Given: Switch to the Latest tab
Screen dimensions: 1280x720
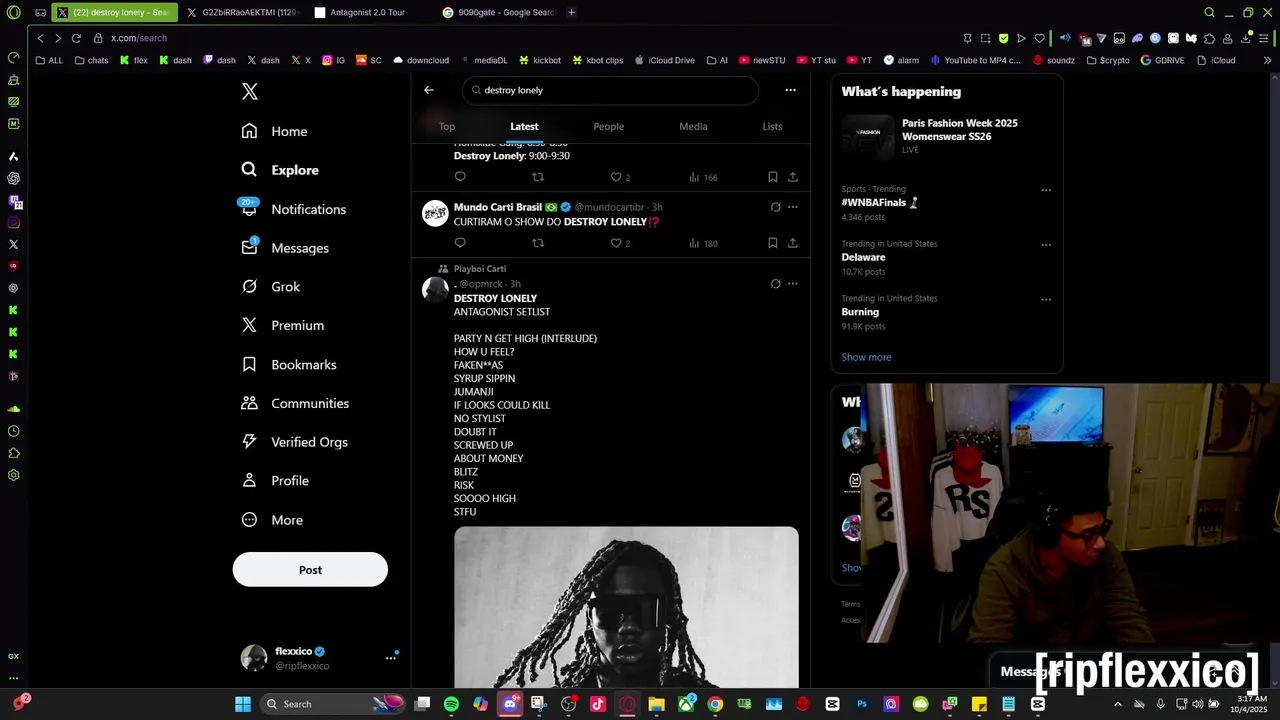Looking at the screenshot, I should [x=524, y=127].
